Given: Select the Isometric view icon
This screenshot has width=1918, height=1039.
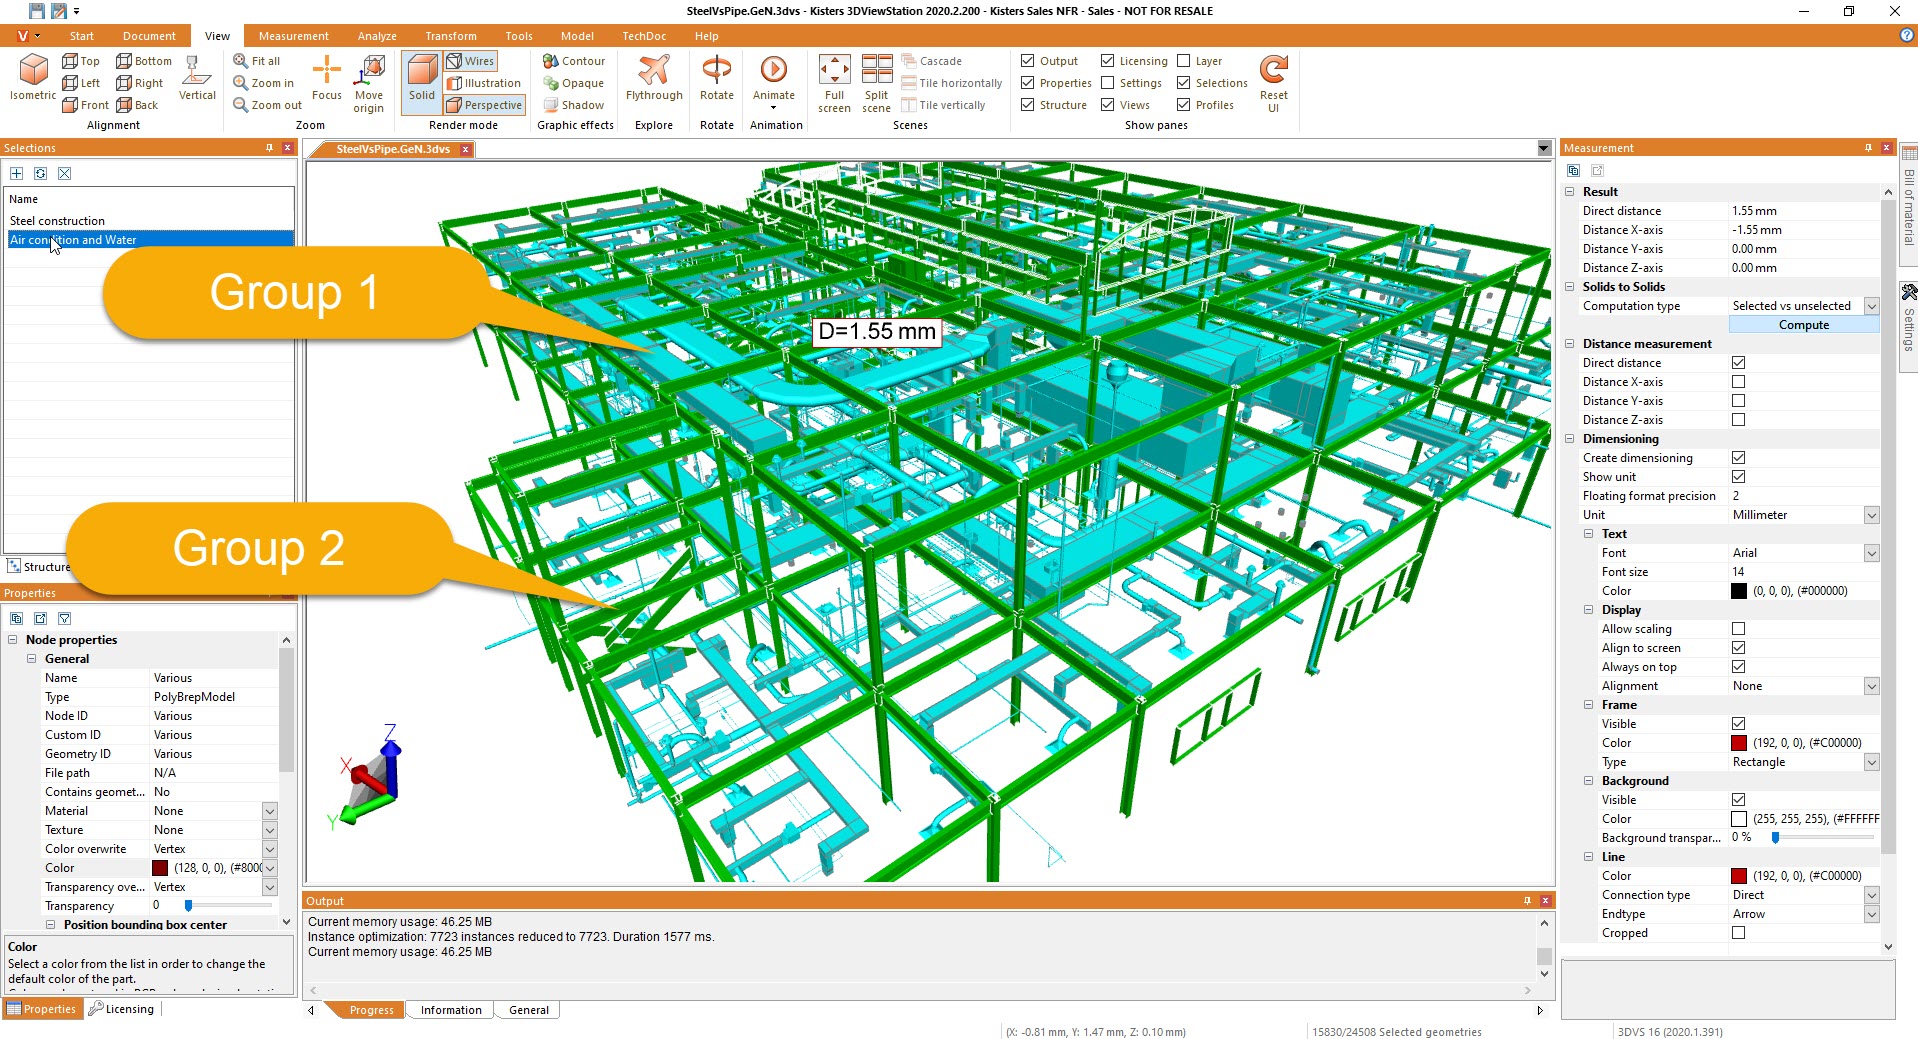Looking at the screenshot, I should pyautogui.click(x=33, y=77).
